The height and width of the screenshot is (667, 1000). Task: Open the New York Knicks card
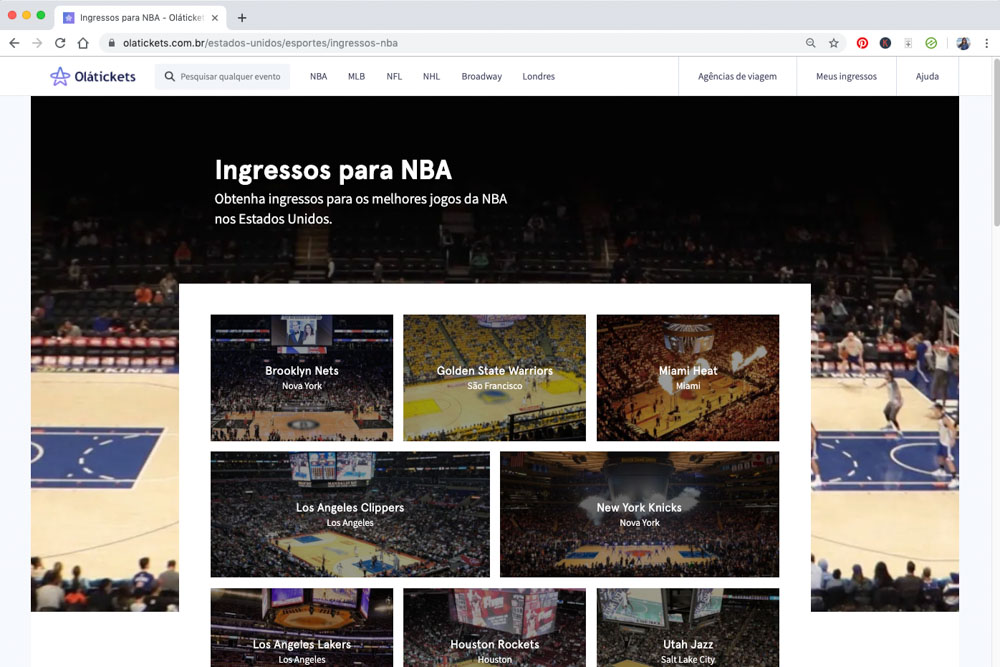639,515
